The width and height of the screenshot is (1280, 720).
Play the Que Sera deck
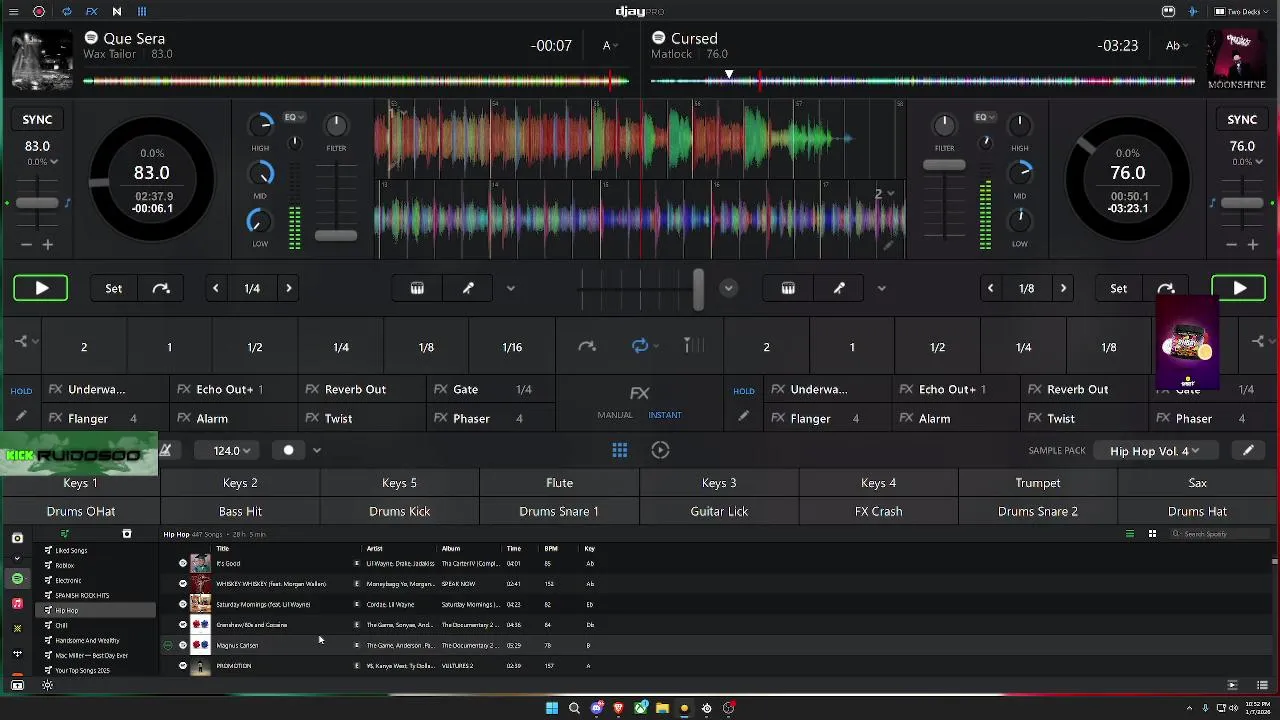(x=41, y=288)
